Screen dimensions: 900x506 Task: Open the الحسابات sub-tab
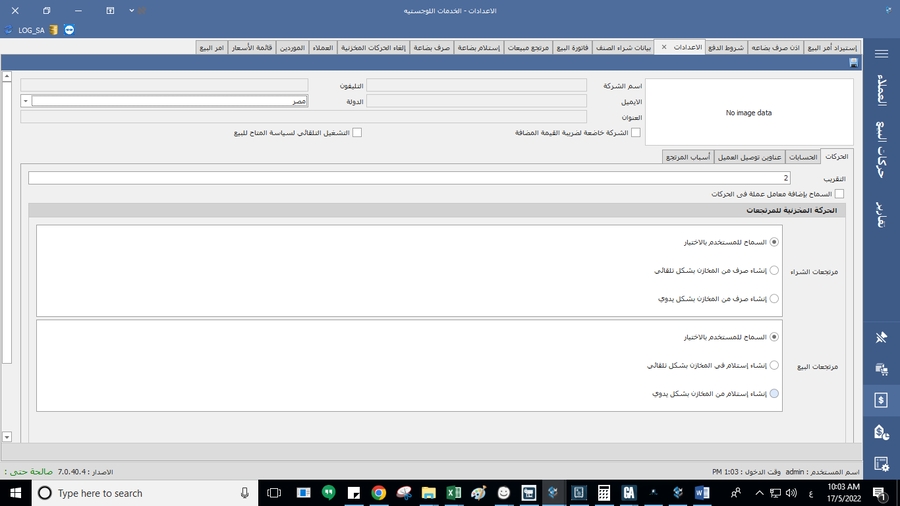pyautogui.click(x=804, y=157)
